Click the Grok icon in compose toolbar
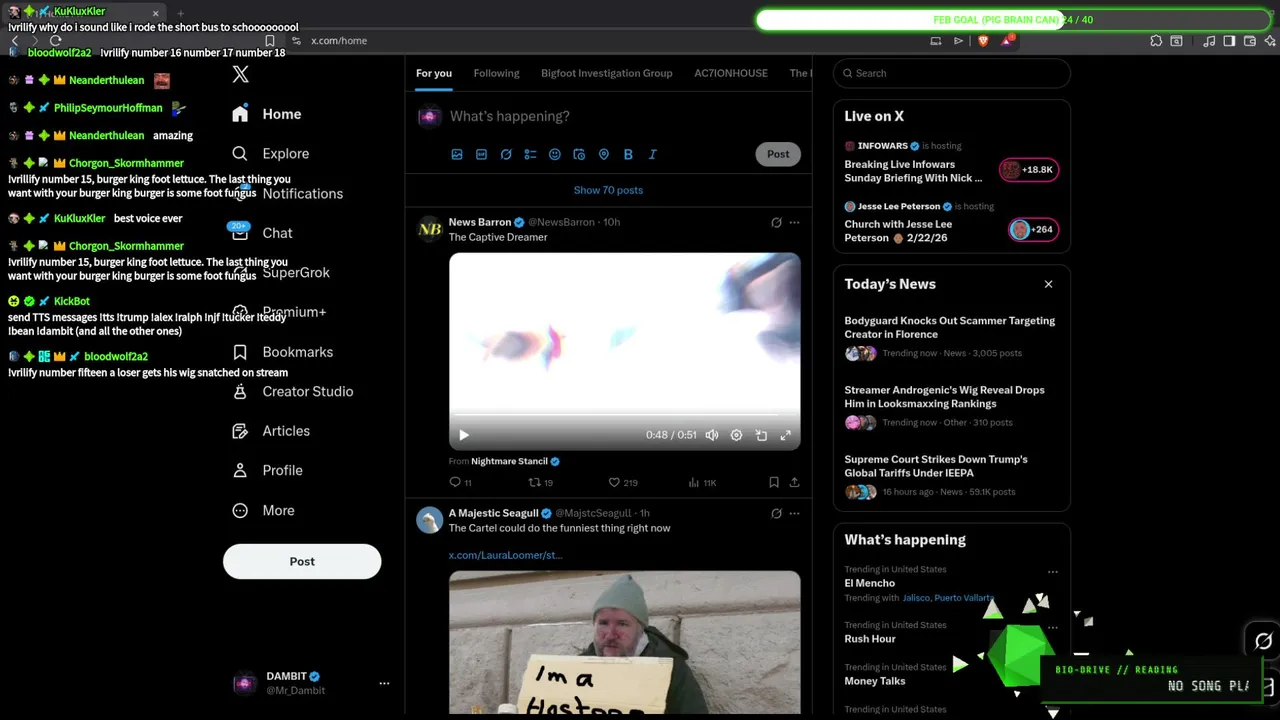Viewport: 1280px width, 720px height. click(506, 154)
